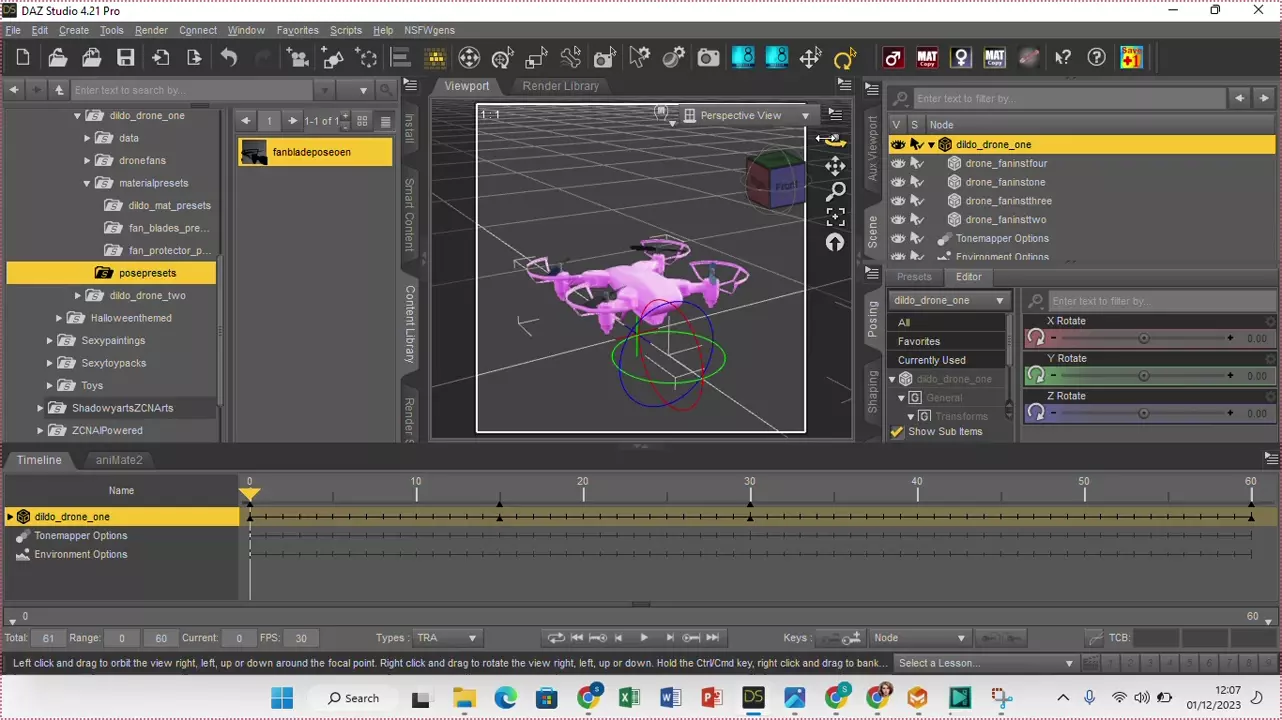Image resolution: width=1282 pixels, height=720 pixels.
Task: Click the X Rotate slider handle
Action: pos(1143,339)
